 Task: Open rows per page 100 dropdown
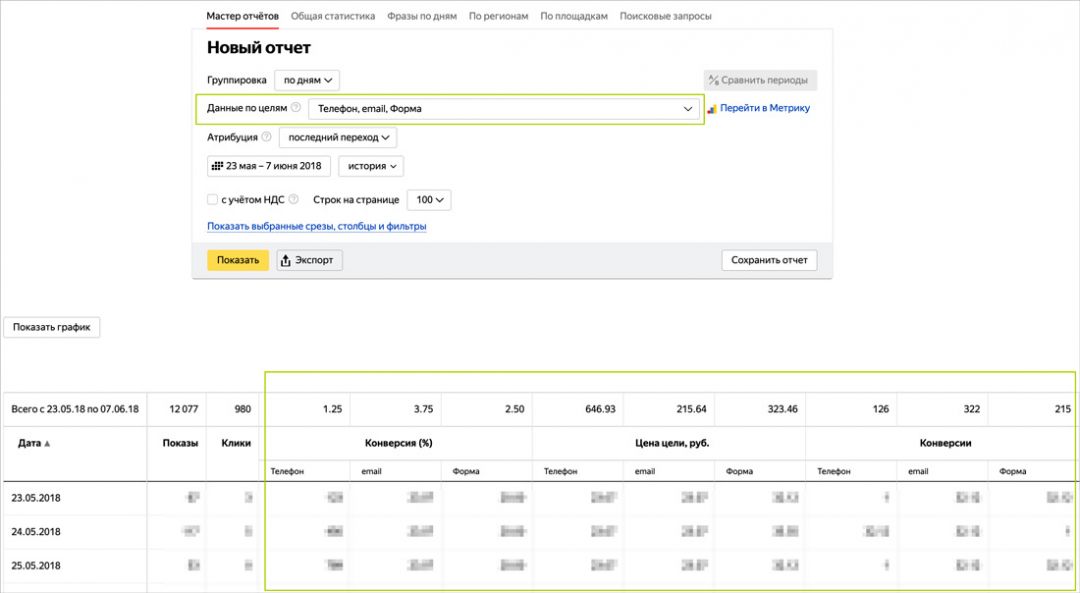[429, 200]
